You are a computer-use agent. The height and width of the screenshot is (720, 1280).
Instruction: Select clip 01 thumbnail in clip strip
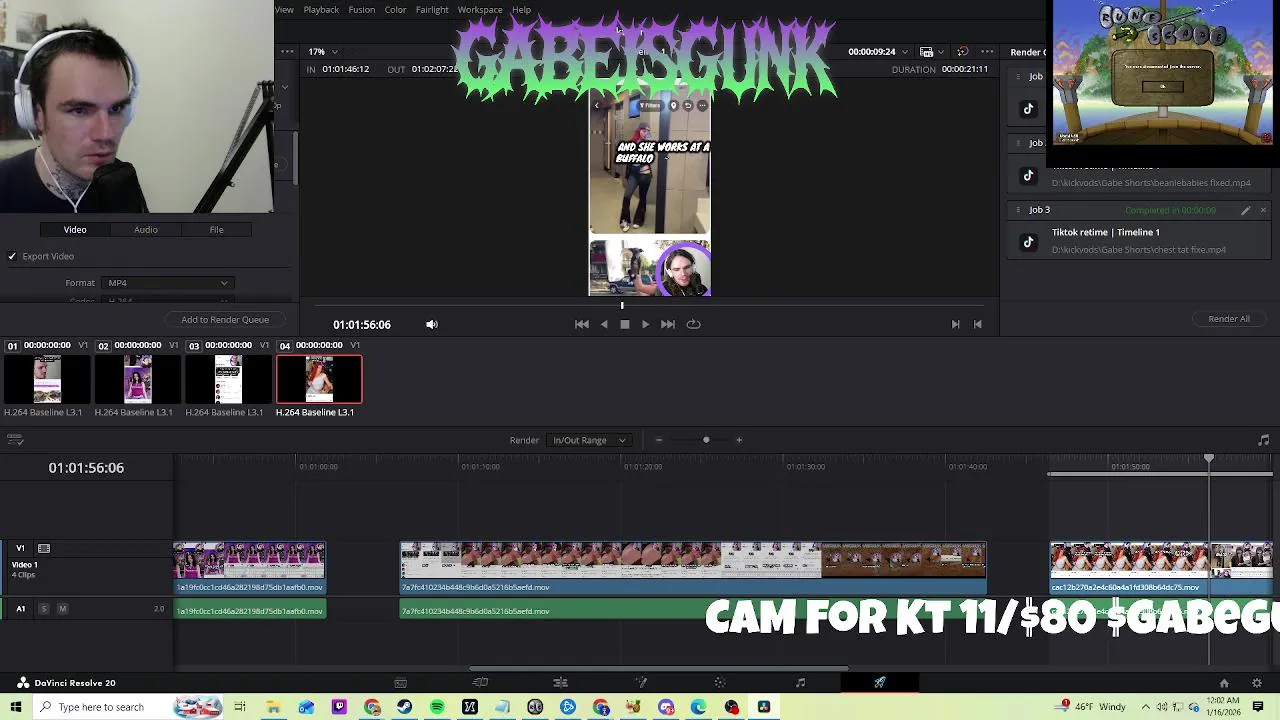(x=47, y=379)
